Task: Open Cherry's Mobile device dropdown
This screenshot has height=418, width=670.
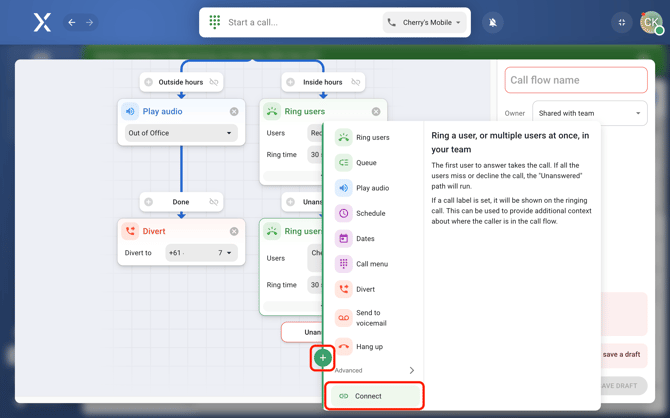Action: click(425, 22)
